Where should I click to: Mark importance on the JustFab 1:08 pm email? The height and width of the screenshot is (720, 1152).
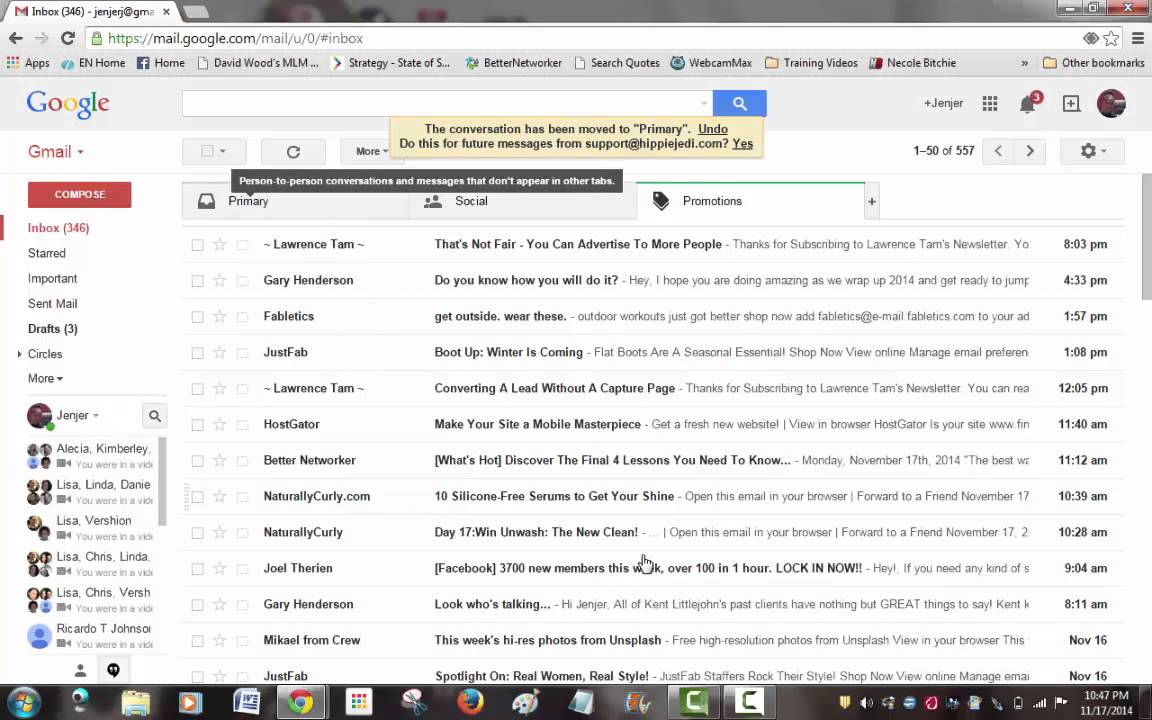click(x=242, y=353)
